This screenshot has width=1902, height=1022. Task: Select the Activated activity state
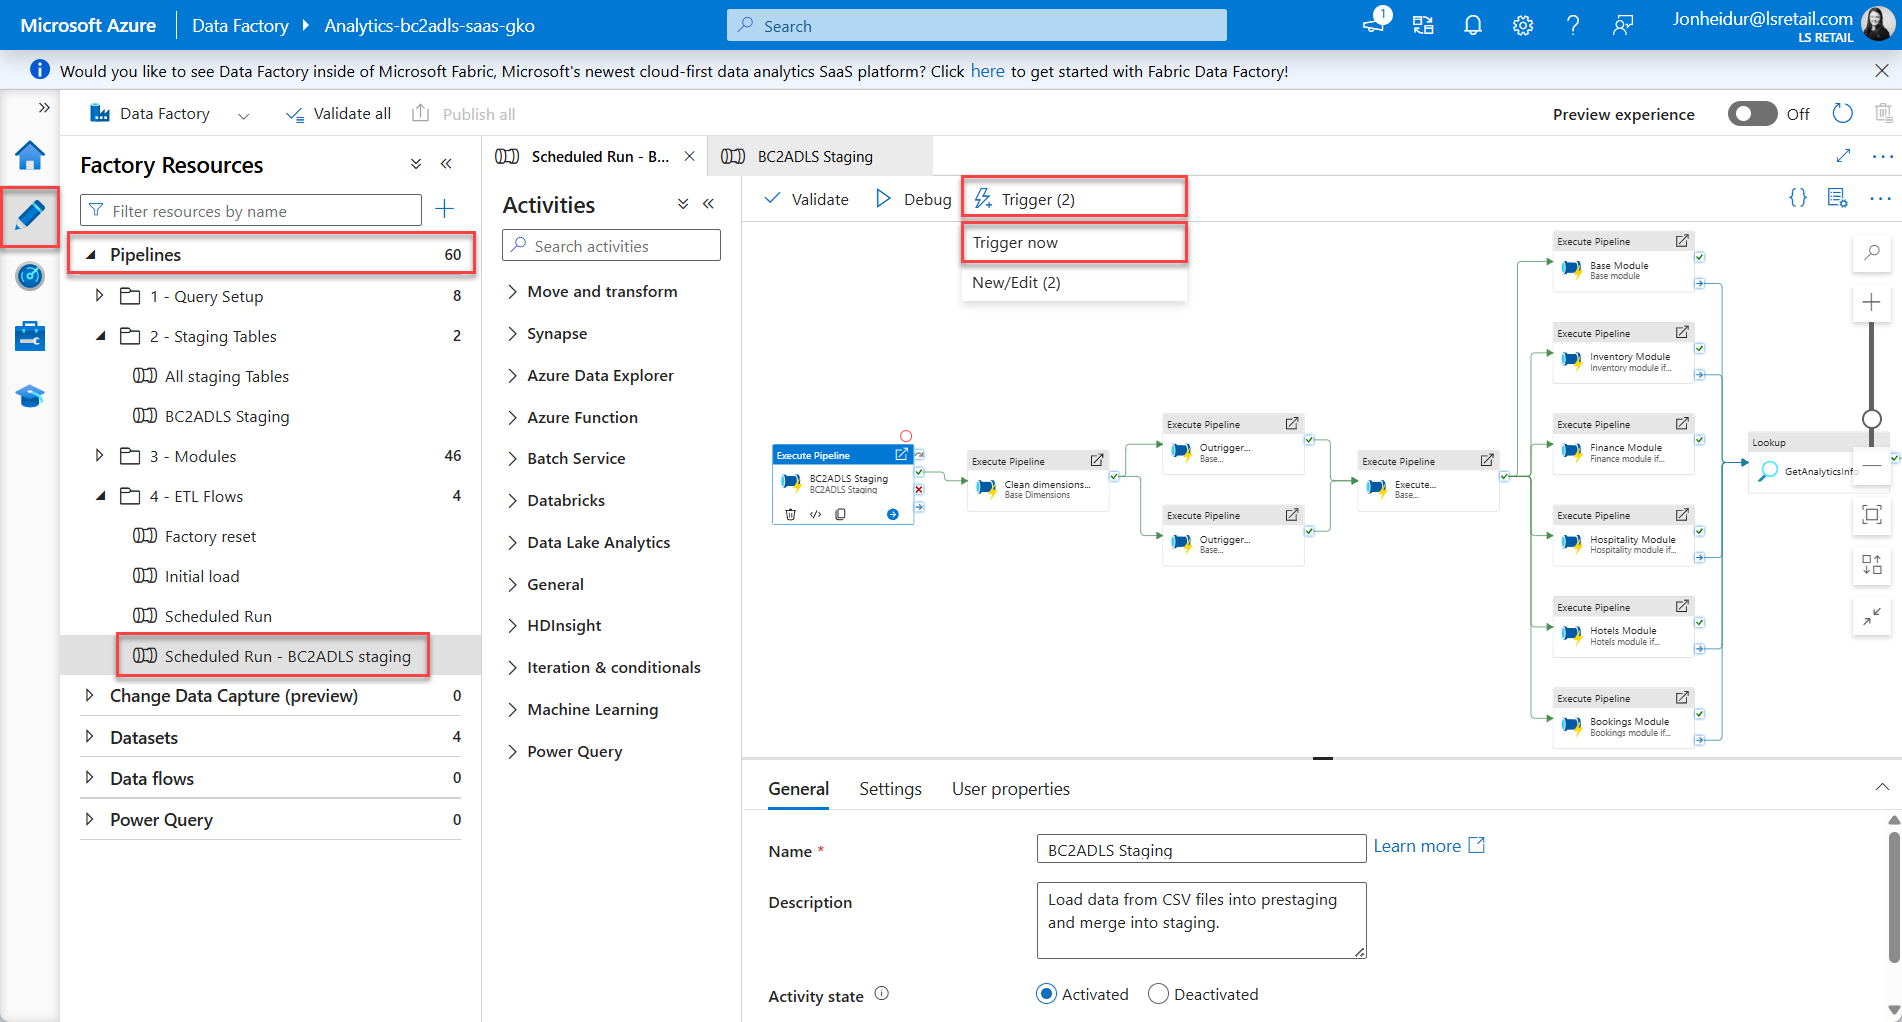[x=1046, y=994]
